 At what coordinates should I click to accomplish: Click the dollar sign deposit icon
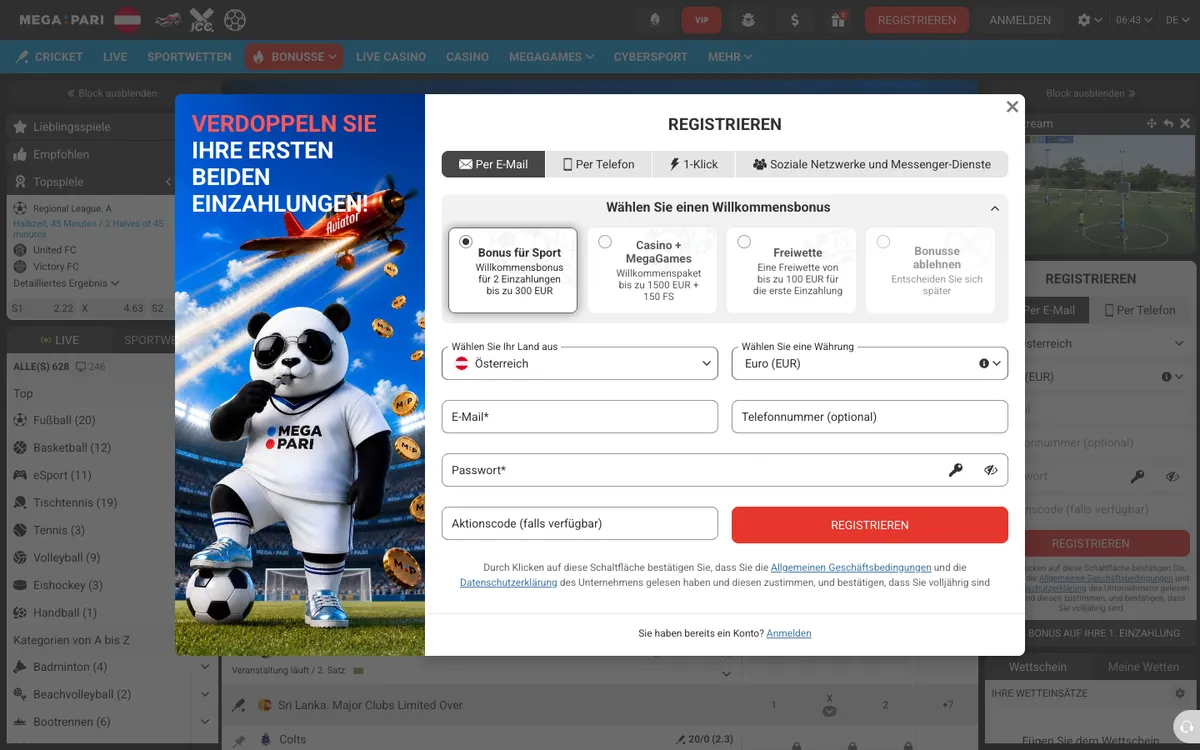(x=794, y=20)
